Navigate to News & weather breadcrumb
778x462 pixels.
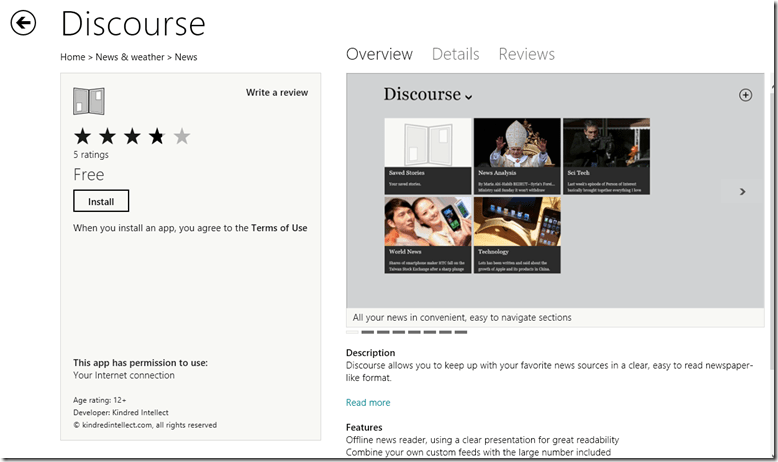coord(130,57)
